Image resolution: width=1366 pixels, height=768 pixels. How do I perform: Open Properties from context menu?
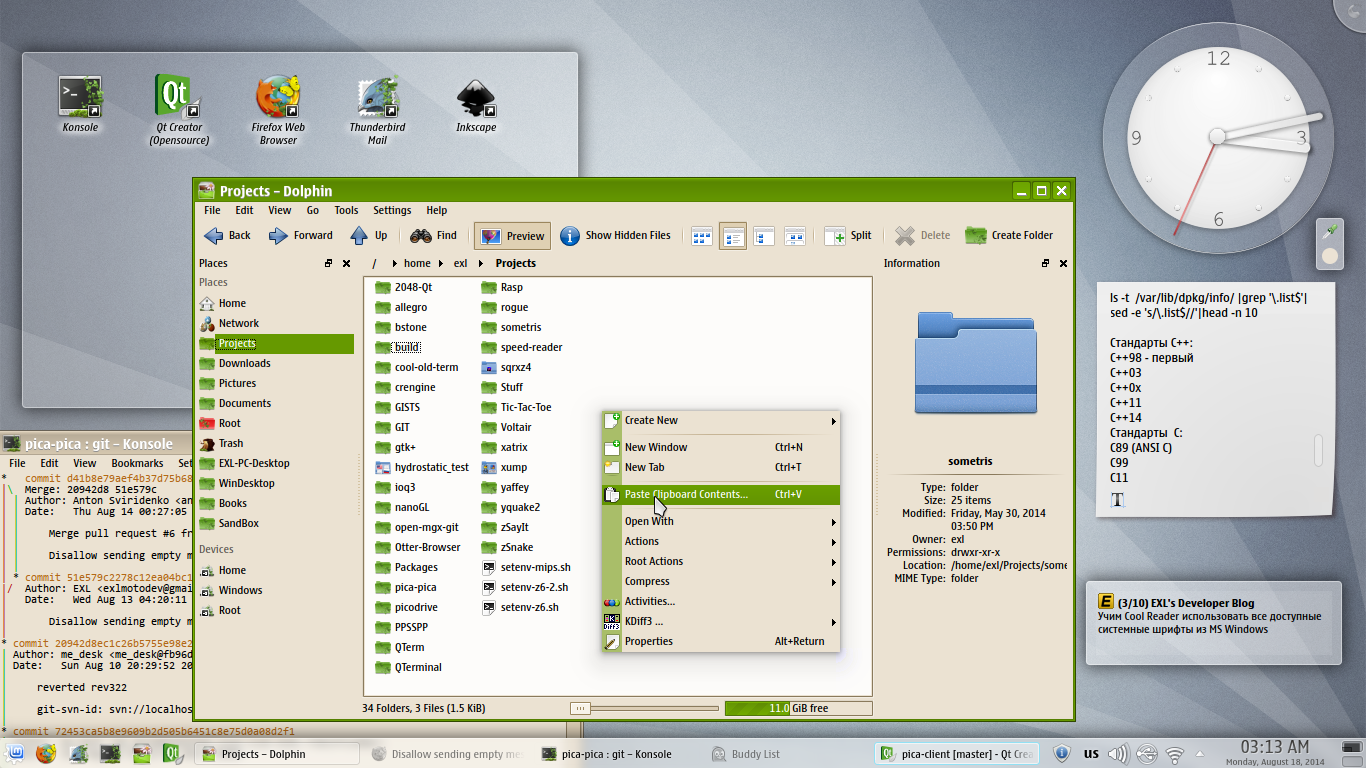[x=720, y=642]
